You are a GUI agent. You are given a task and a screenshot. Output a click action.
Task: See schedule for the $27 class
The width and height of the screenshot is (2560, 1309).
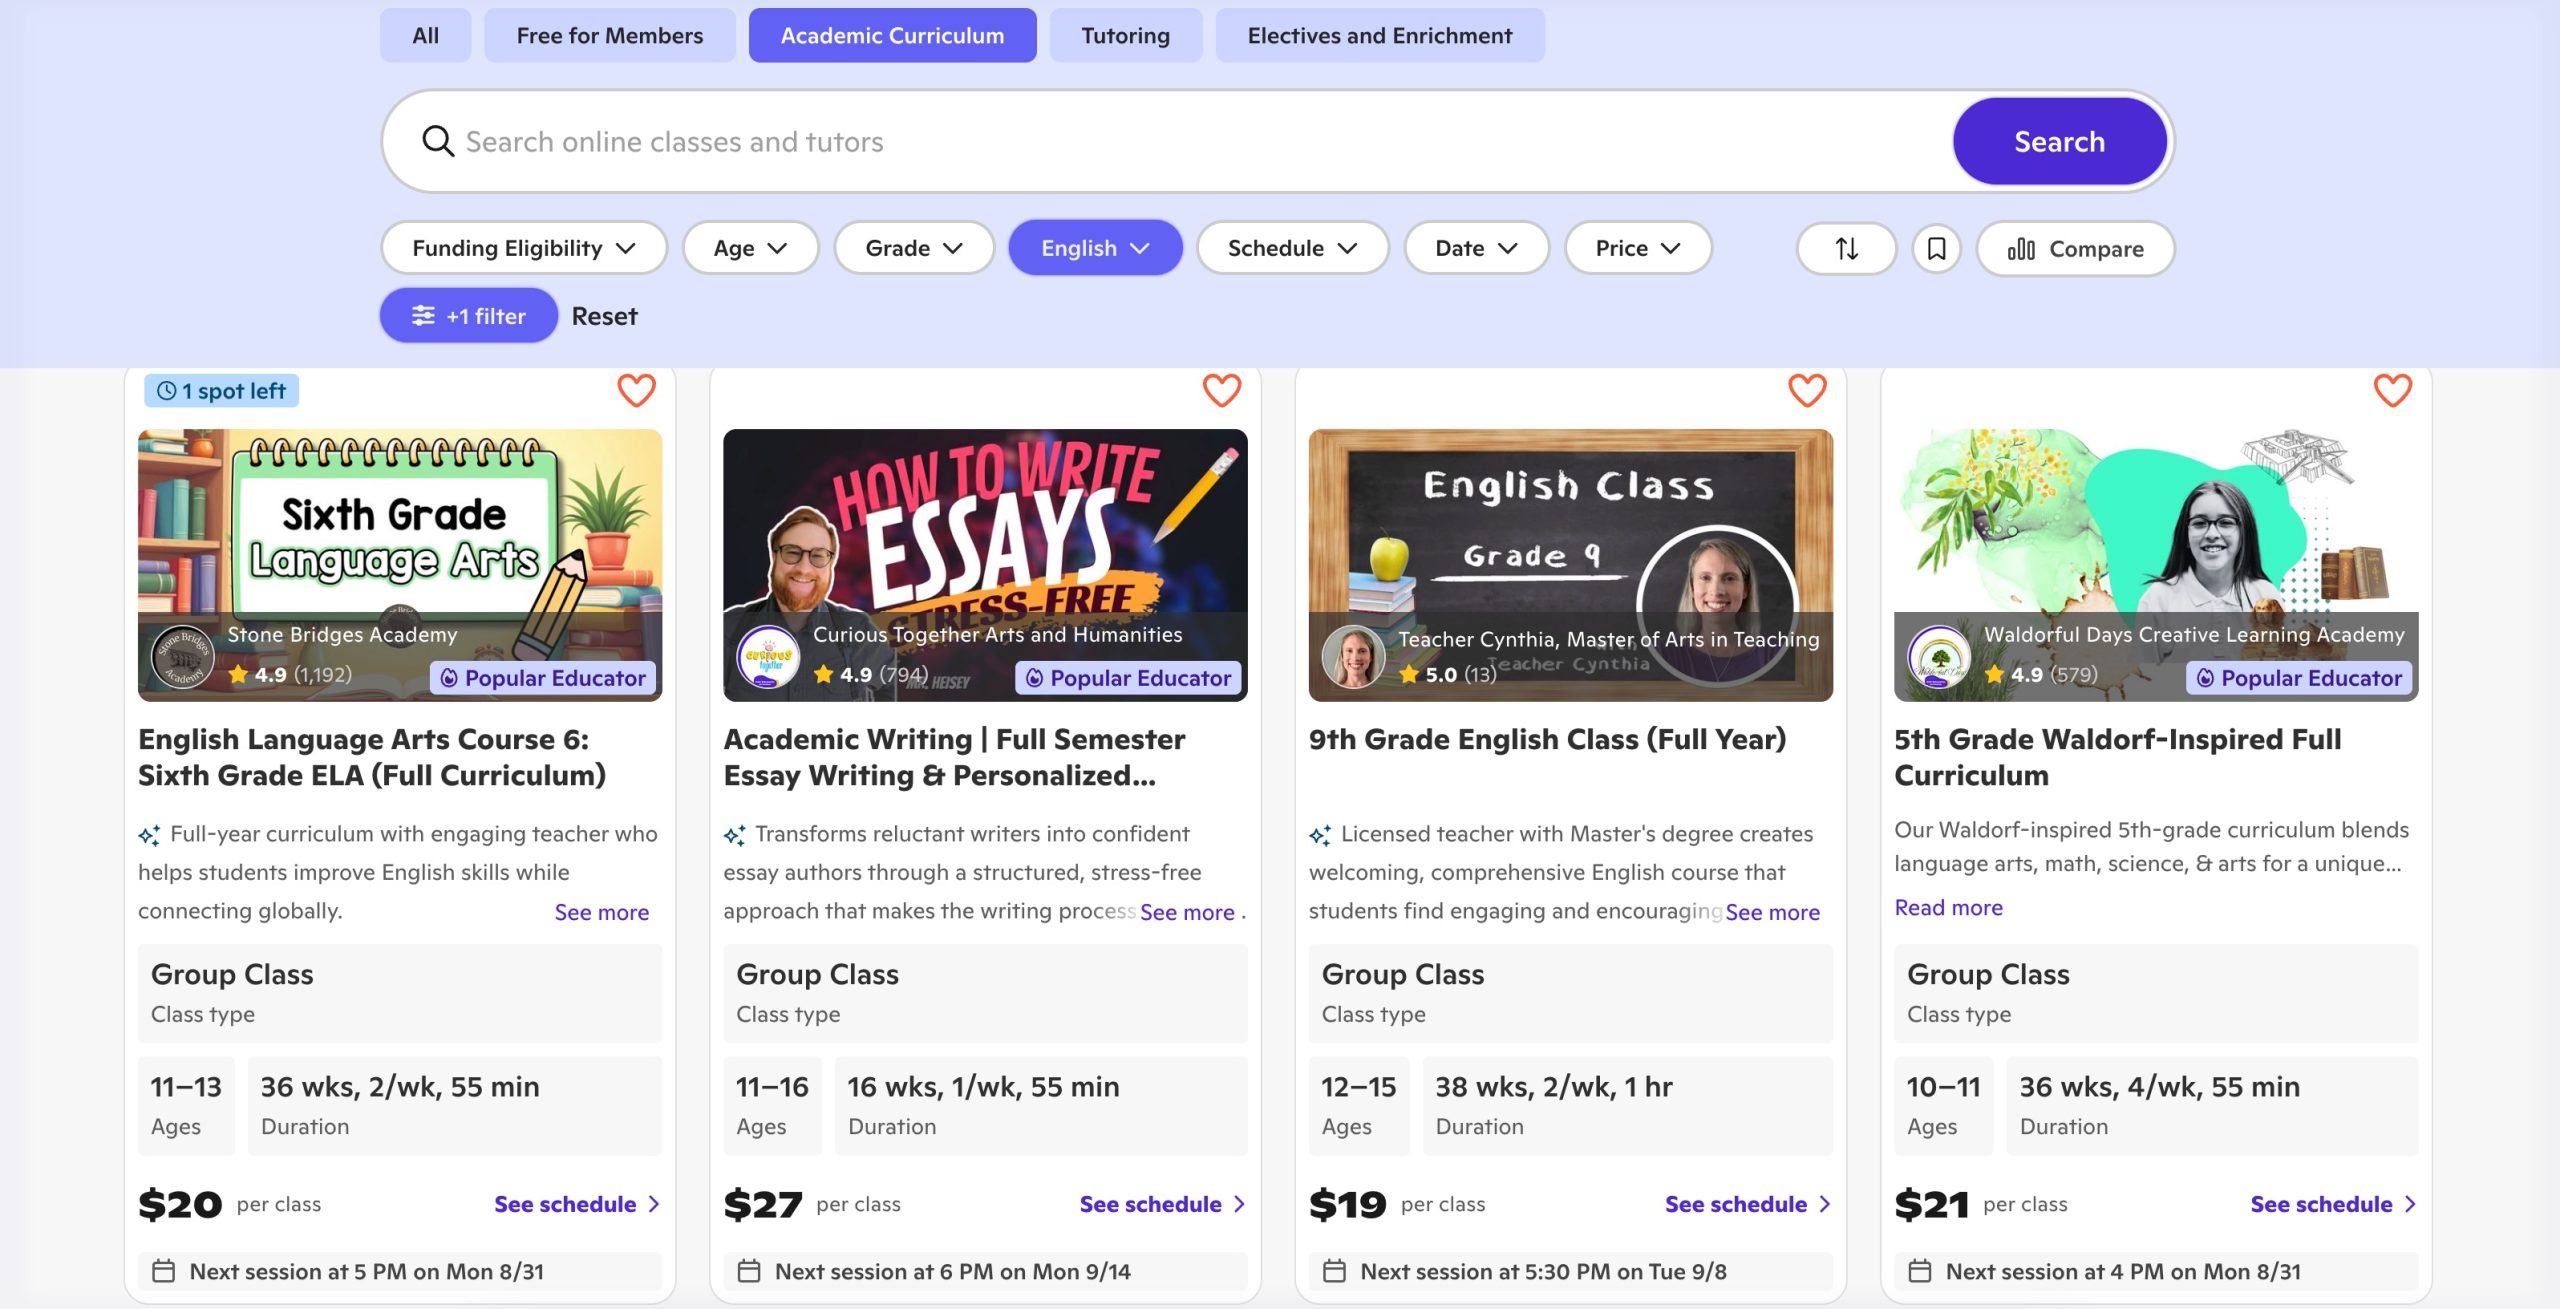[x=1163, y=1204]
